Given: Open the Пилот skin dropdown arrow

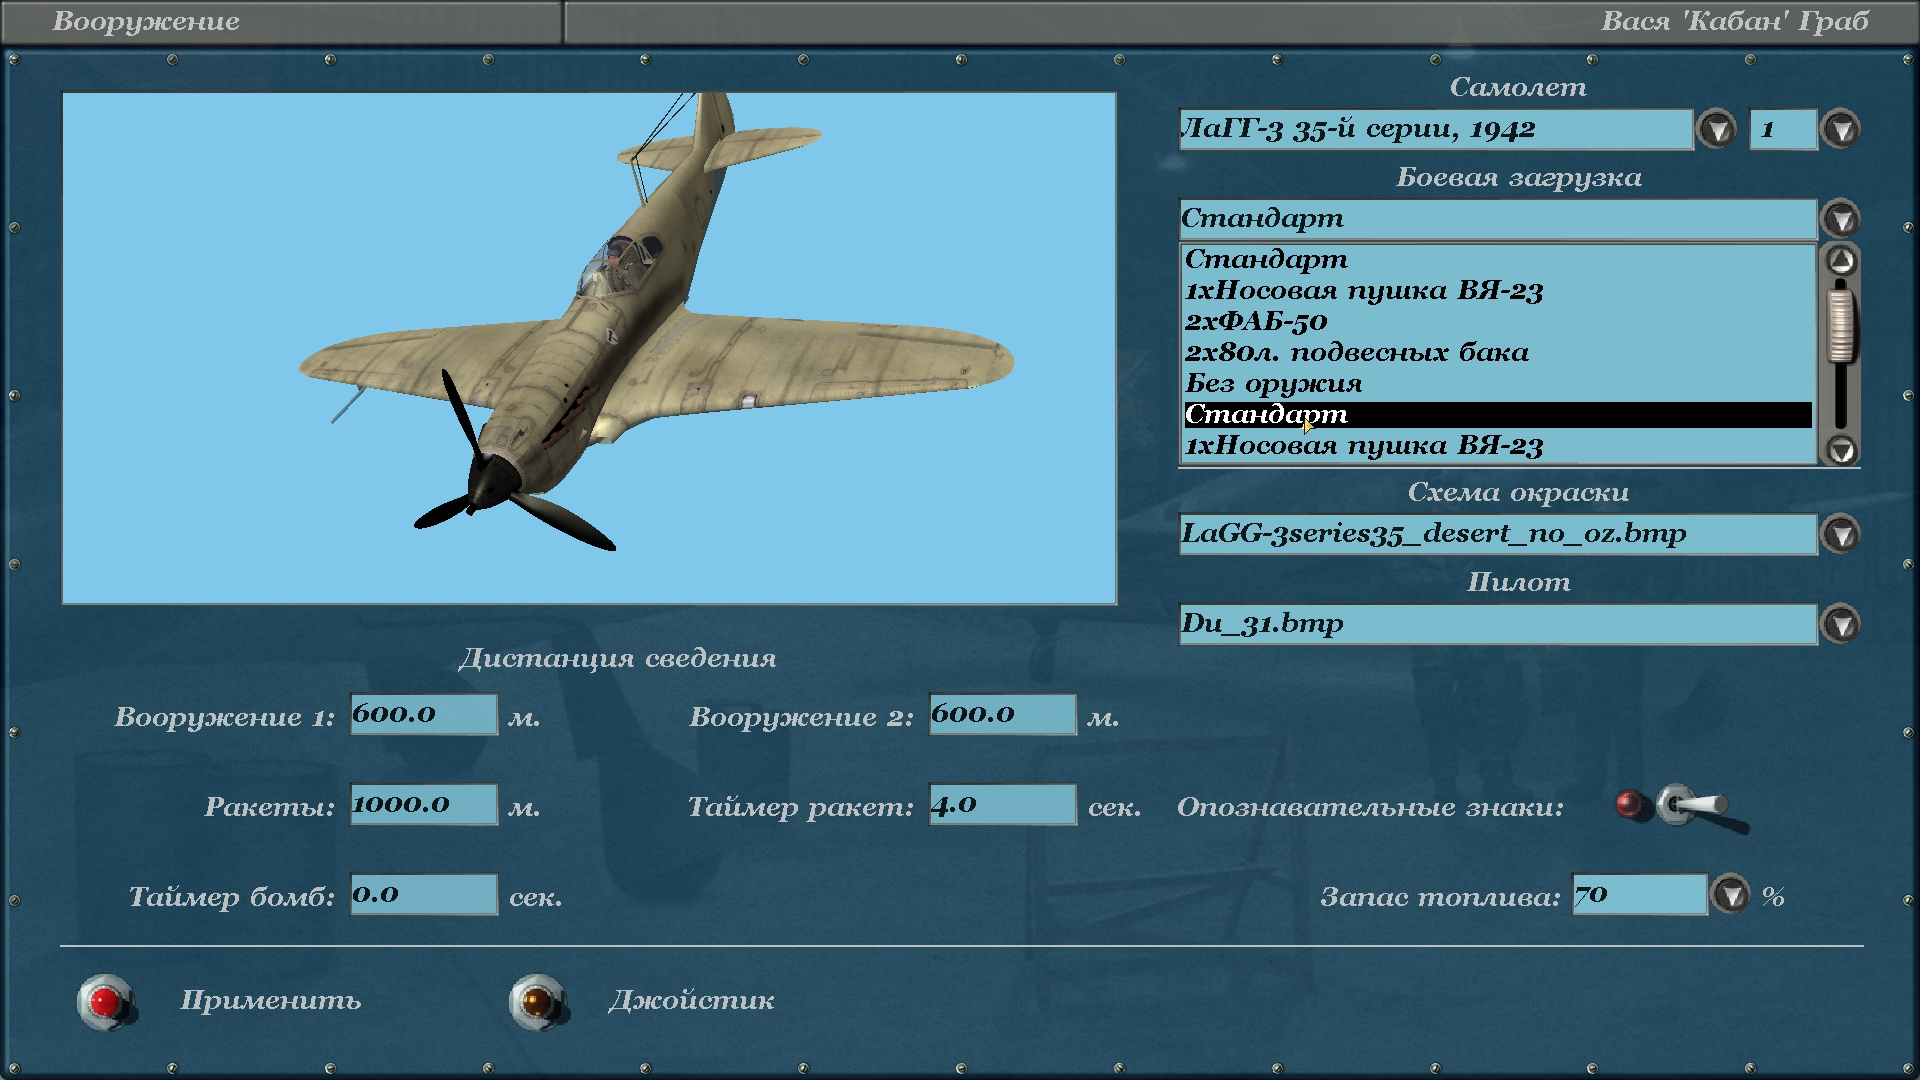Looking at the screenshot, I should click(x=1841, y=624).
